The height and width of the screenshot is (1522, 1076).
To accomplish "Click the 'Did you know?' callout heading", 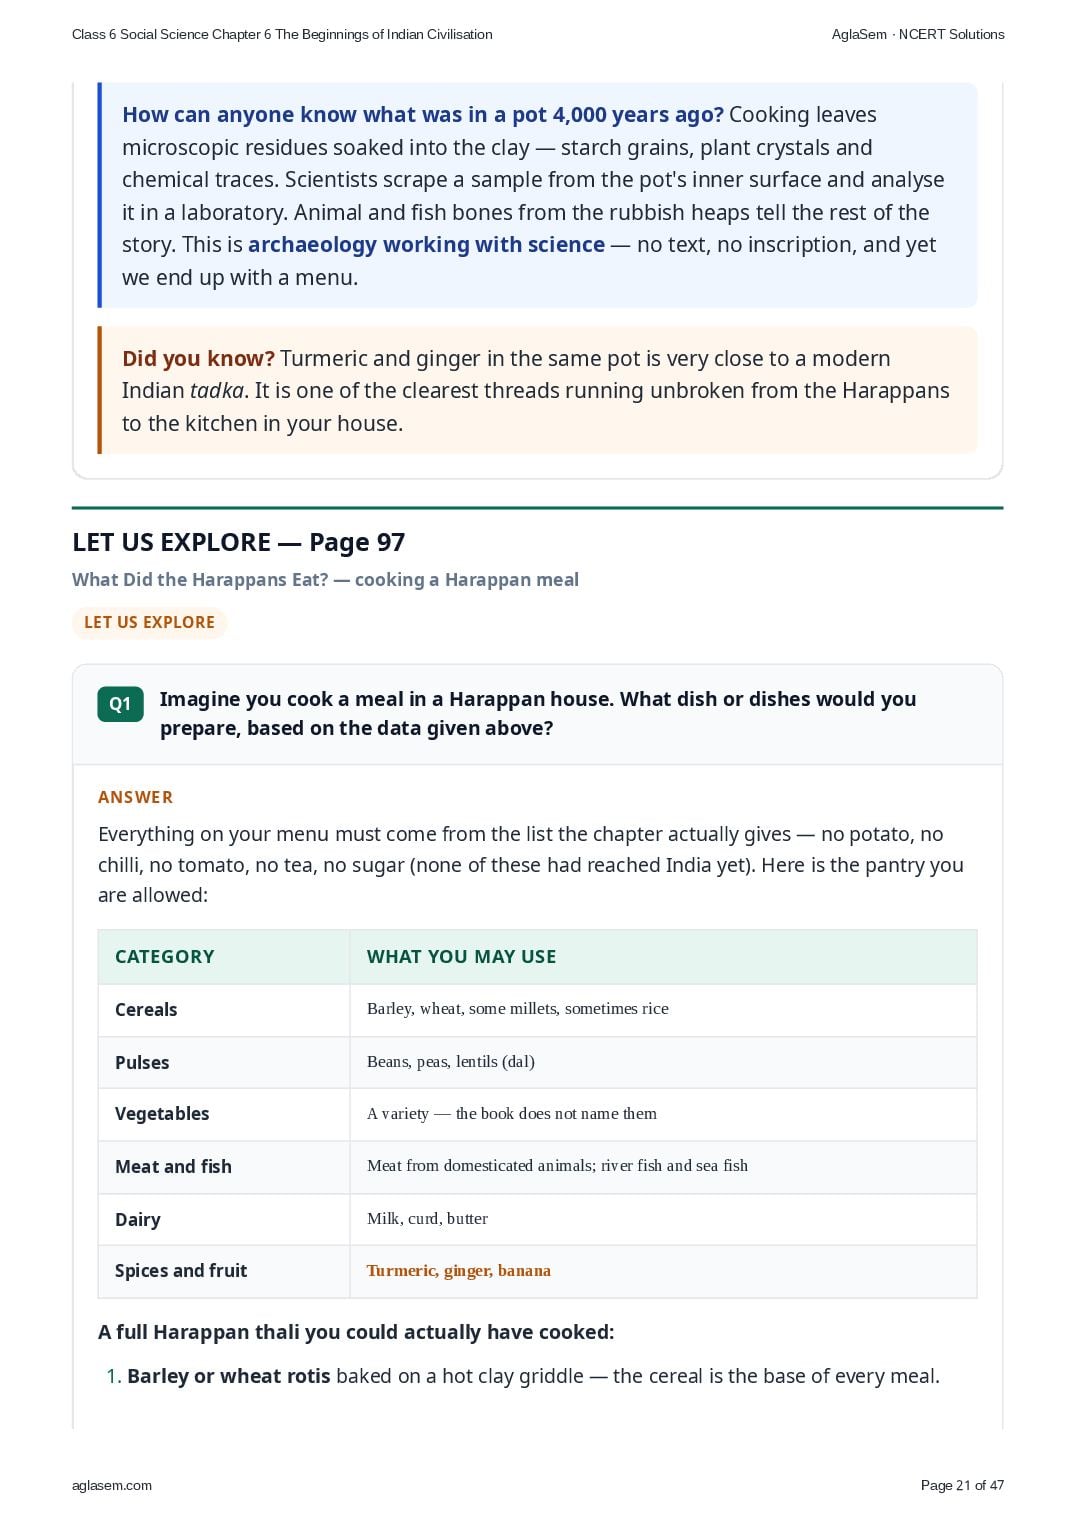I will pos(198,358).
